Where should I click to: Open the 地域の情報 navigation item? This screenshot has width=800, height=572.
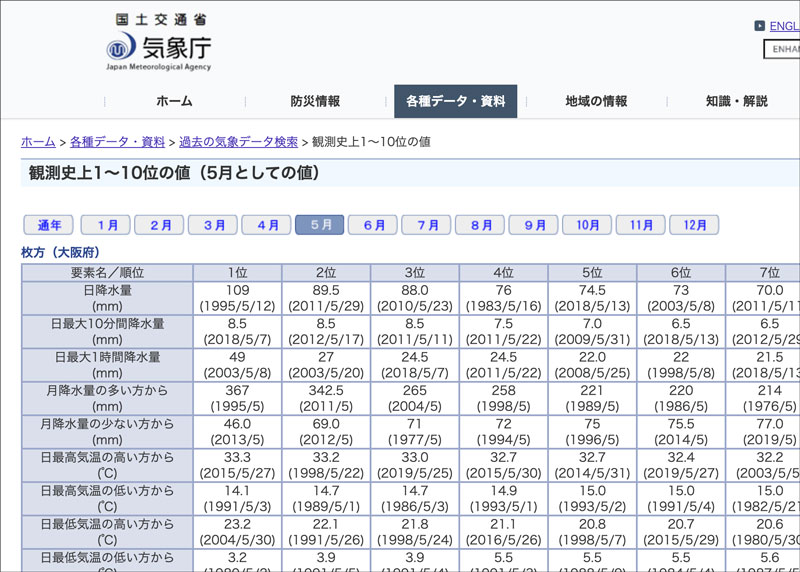tap(596, 101)
